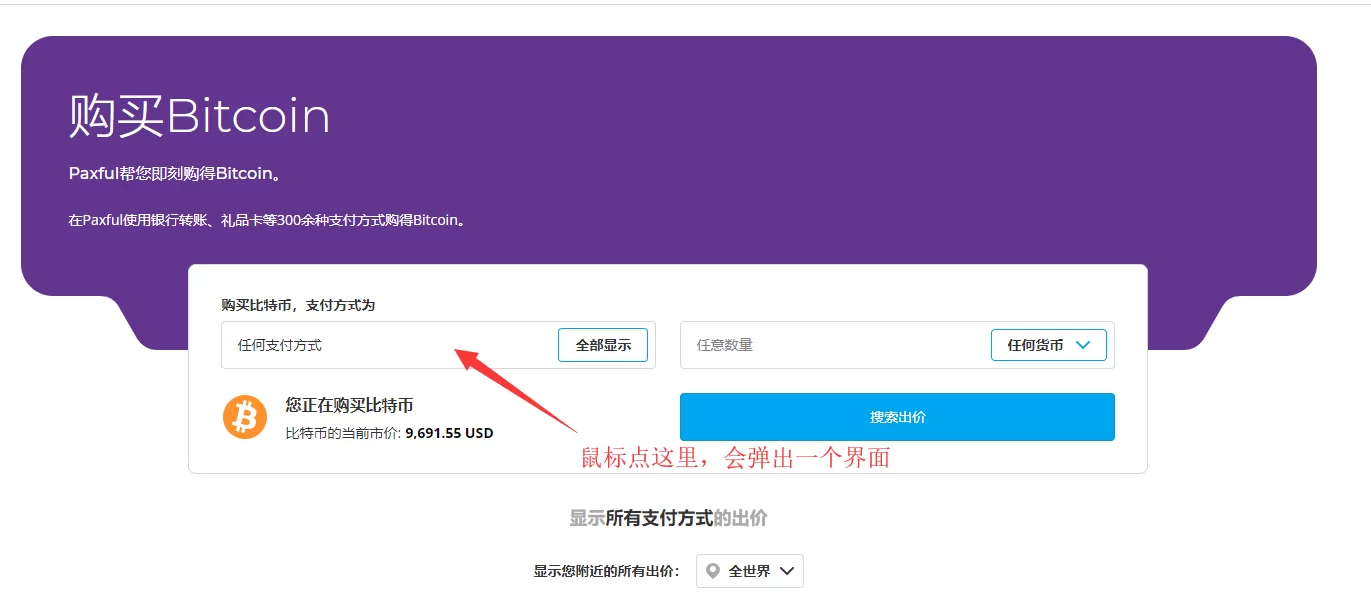
Task: Click the blue 搜索出价 button
Action: click(897, 417)
